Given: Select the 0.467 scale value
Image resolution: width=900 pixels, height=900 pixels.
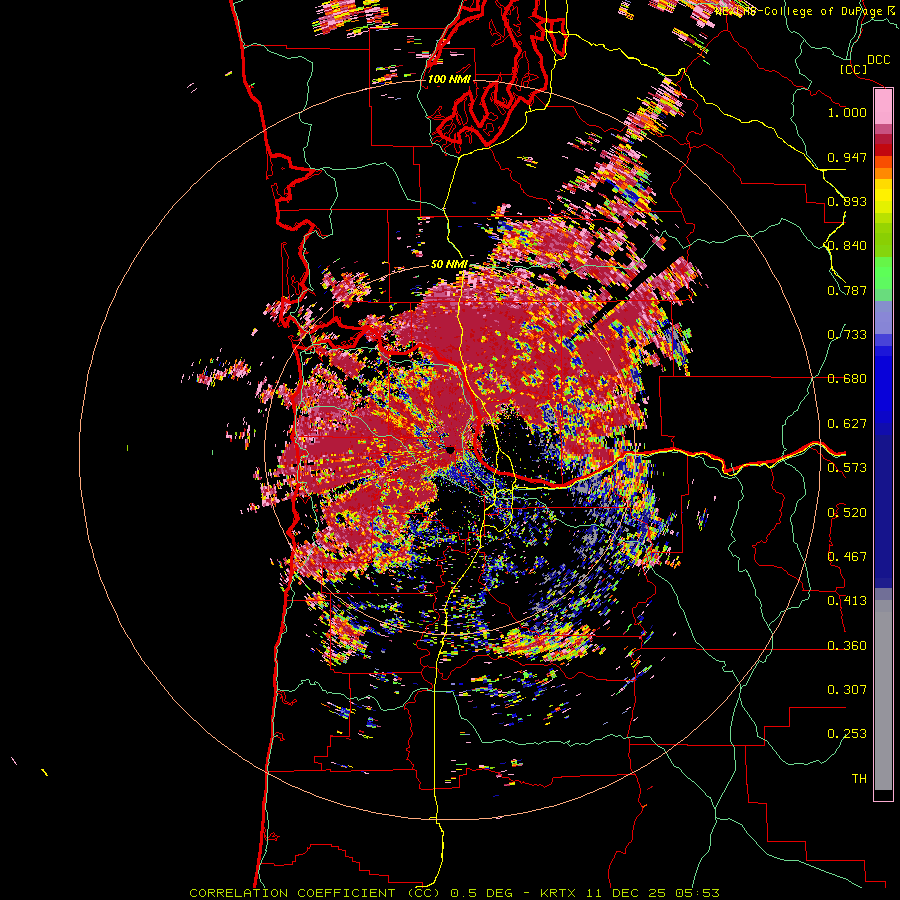Looking at the screenshot, I should coord(847,557).
